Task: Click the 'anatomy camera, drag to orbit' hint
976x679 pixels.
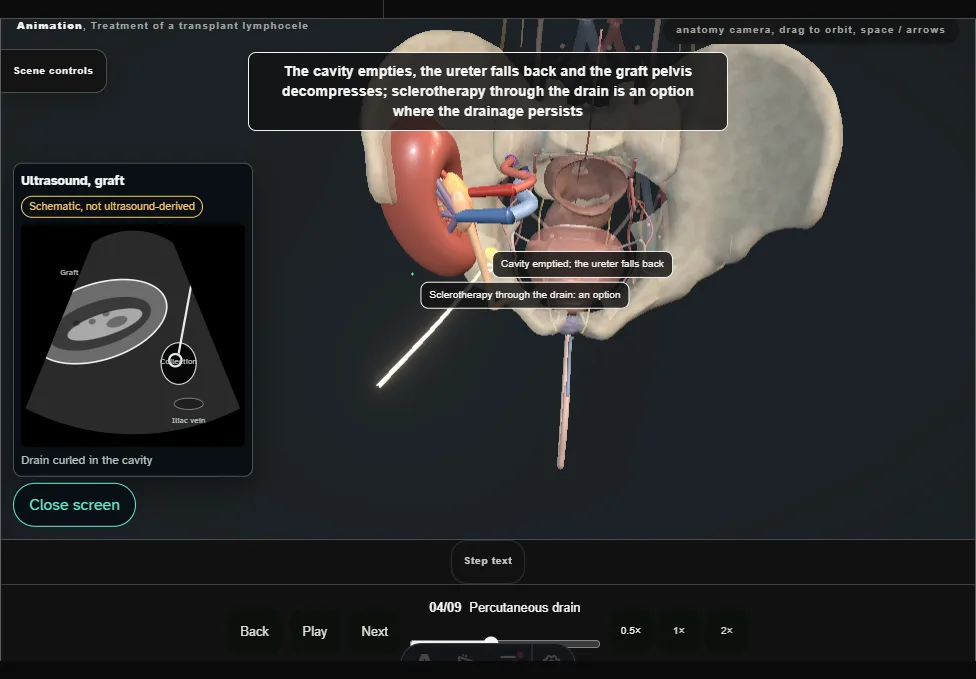Action: pos(810,30)
